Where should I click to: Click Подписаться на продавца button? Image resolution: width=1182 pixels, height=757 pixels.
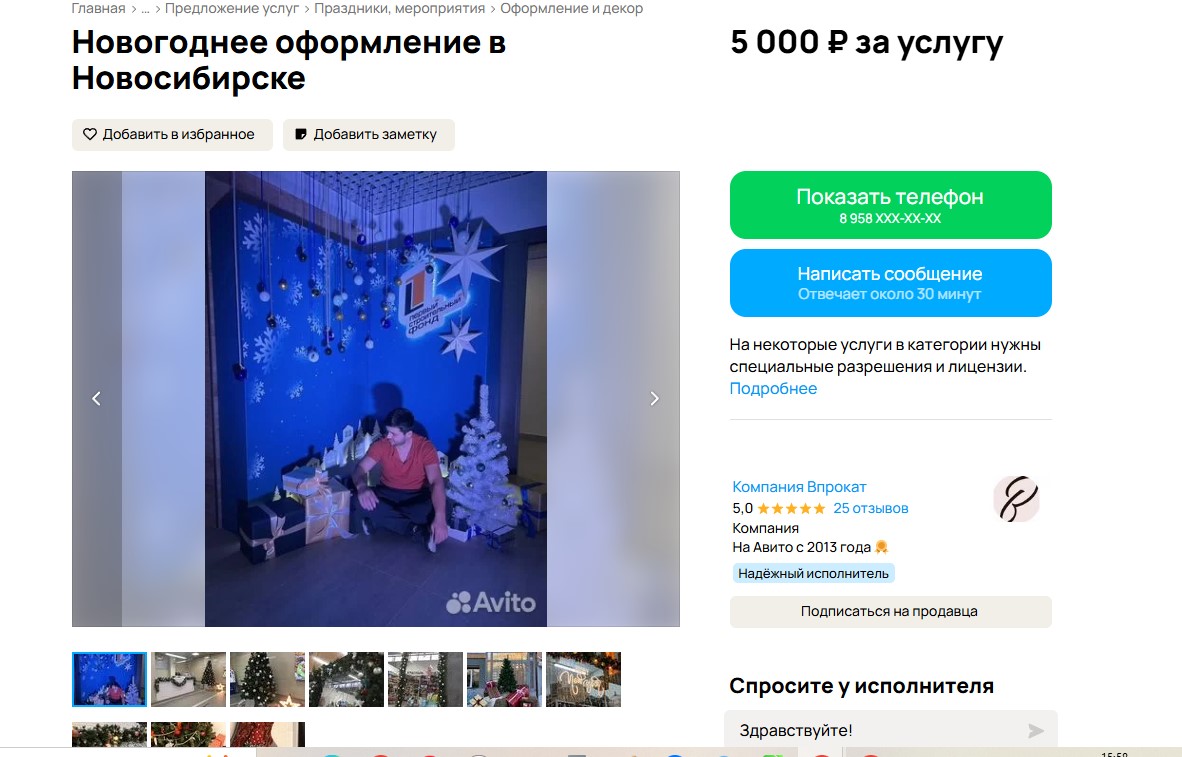pos(890,612)
